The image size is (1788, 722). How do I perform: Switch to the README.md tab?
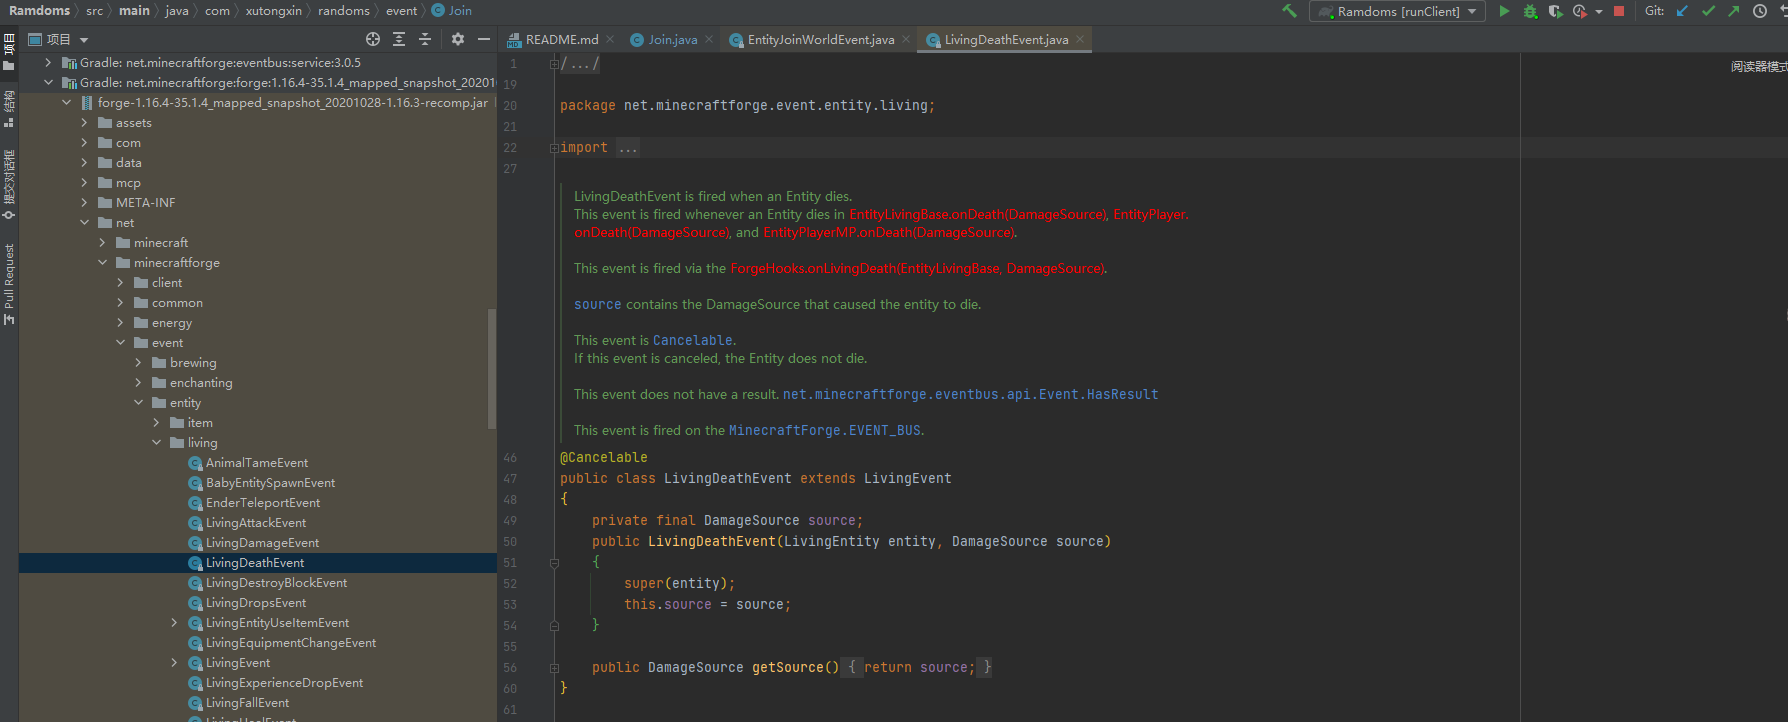click(561, 40)
